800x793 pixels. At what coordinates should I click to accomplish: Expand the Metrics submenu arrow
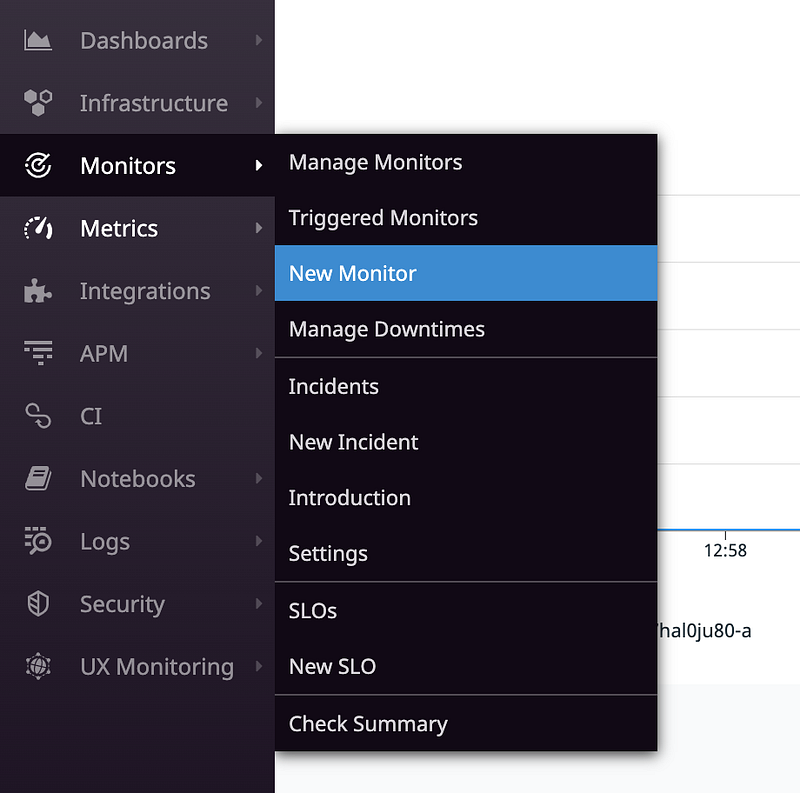point(258,228)
